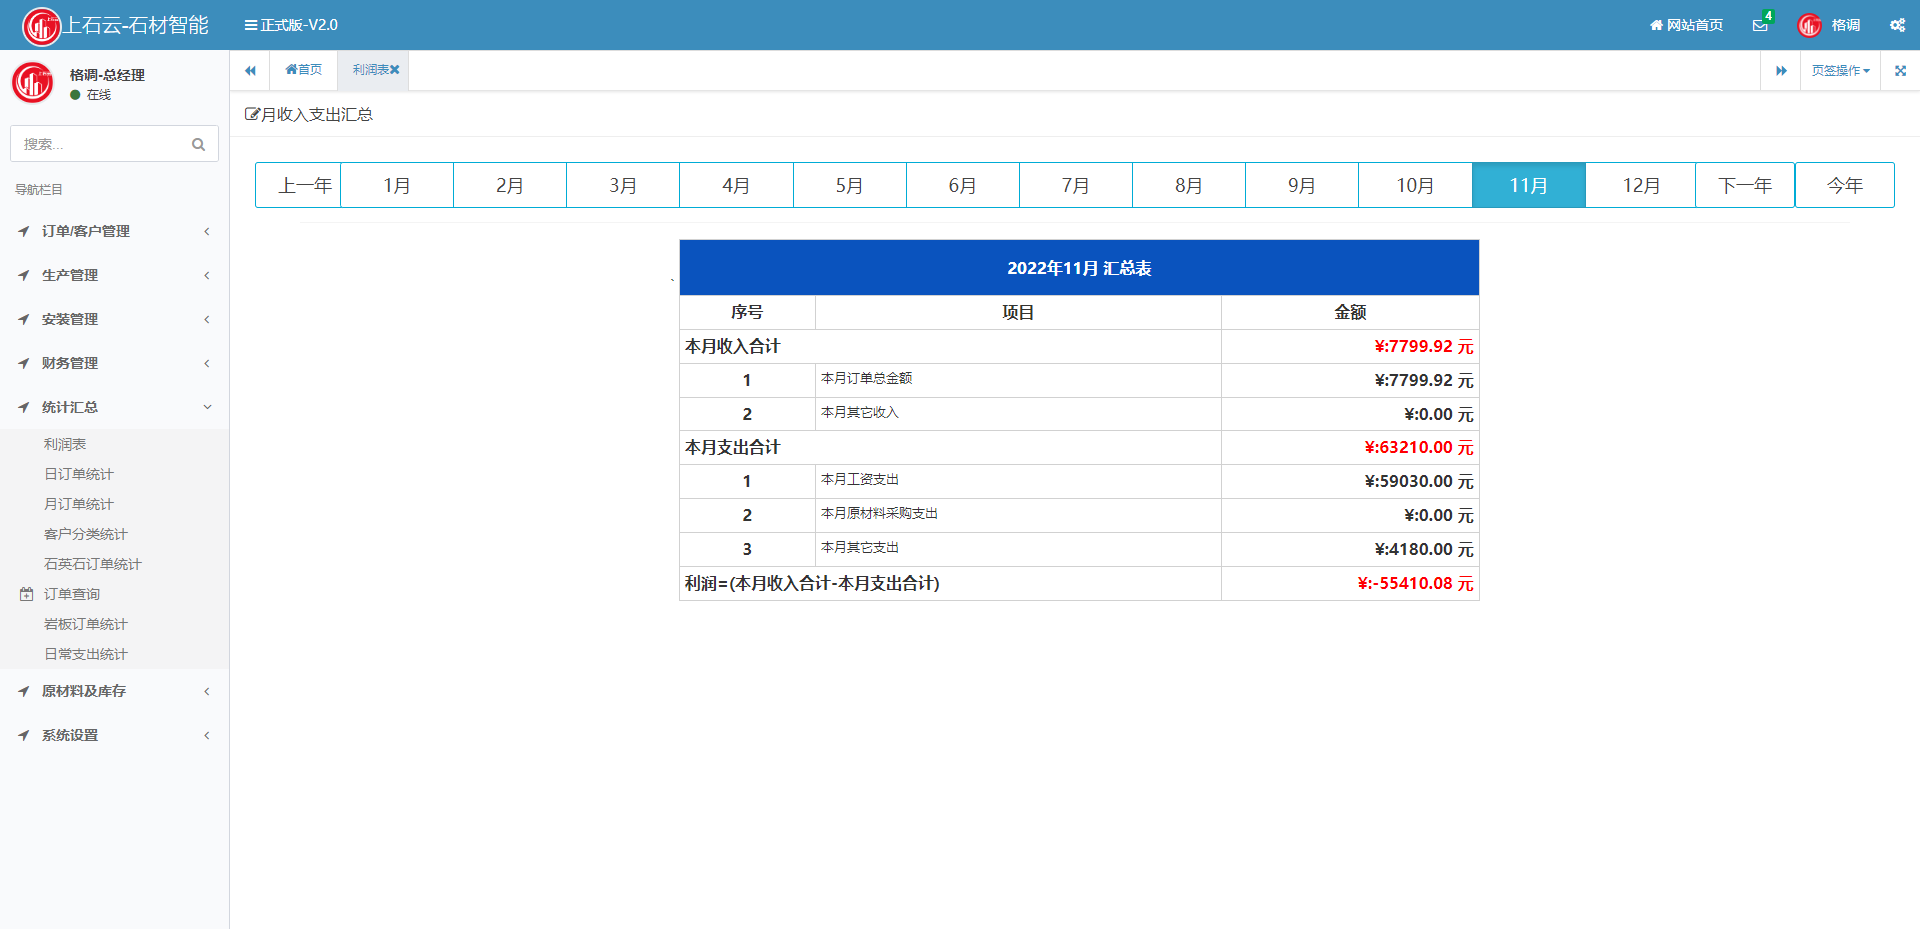
Task: Expand the 财务管理 menu chevron
Action: click(207, 363)
